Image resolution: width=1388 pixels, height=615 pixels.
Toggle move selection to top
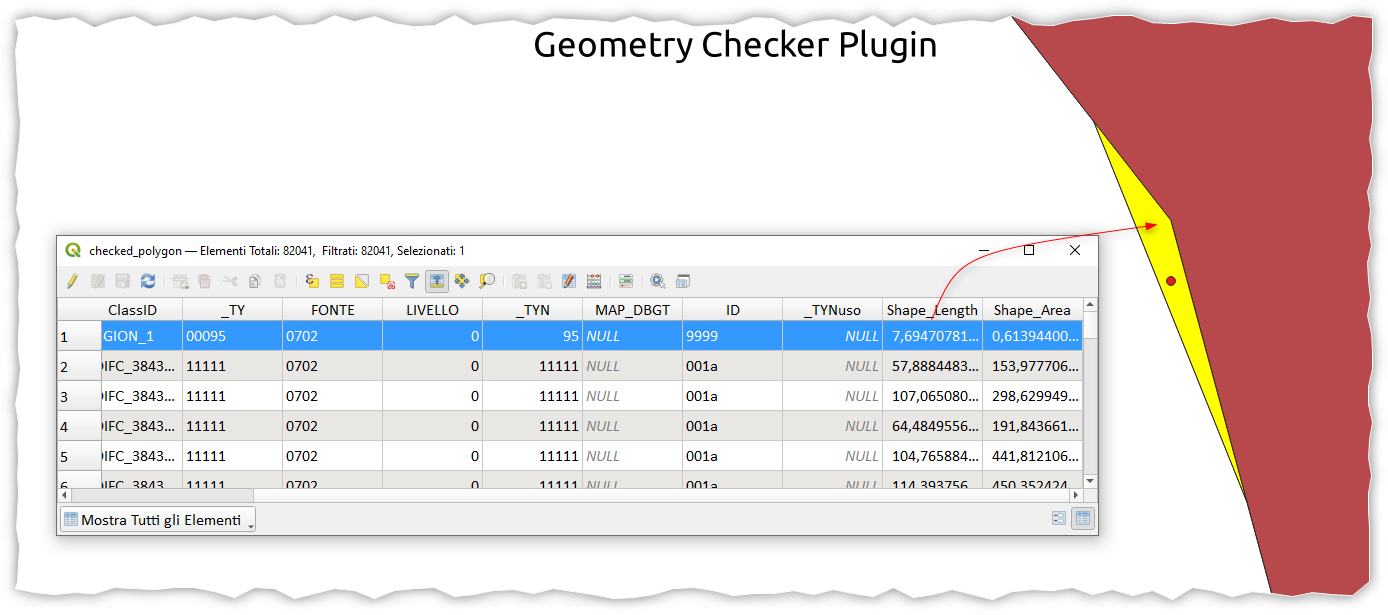pyautogui.click(x=437, y=282)
